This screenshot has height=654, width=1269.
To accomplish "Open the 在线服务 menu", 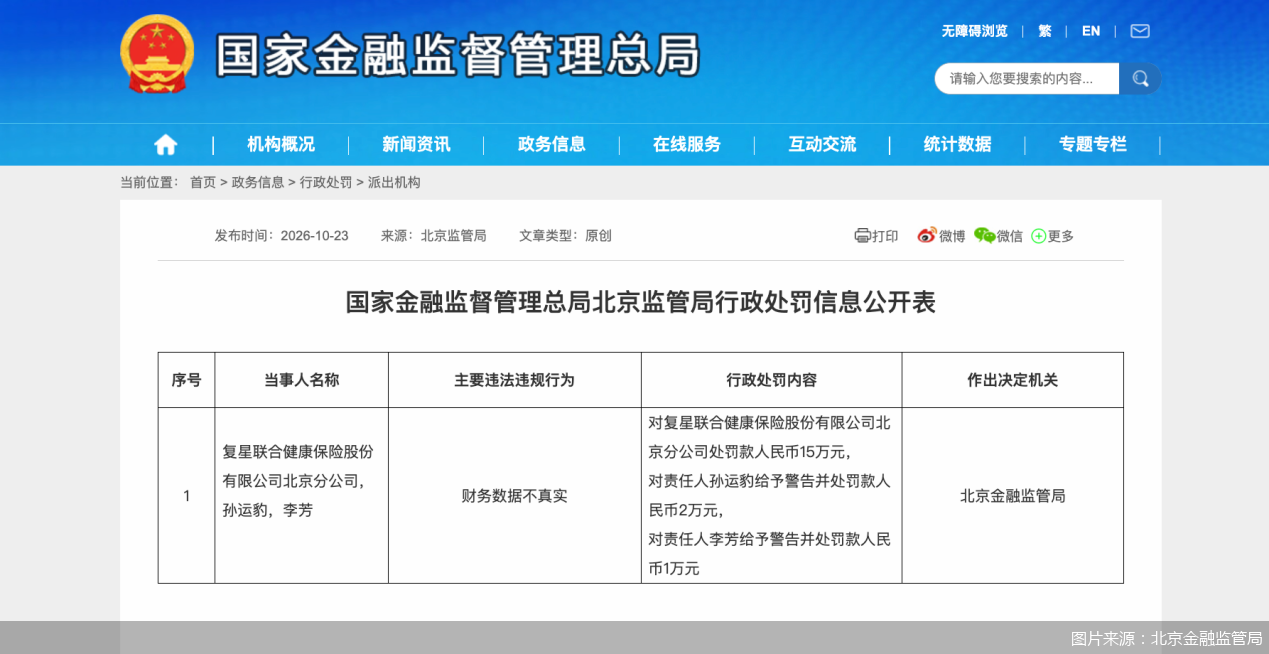I will (x=687, y=144).
